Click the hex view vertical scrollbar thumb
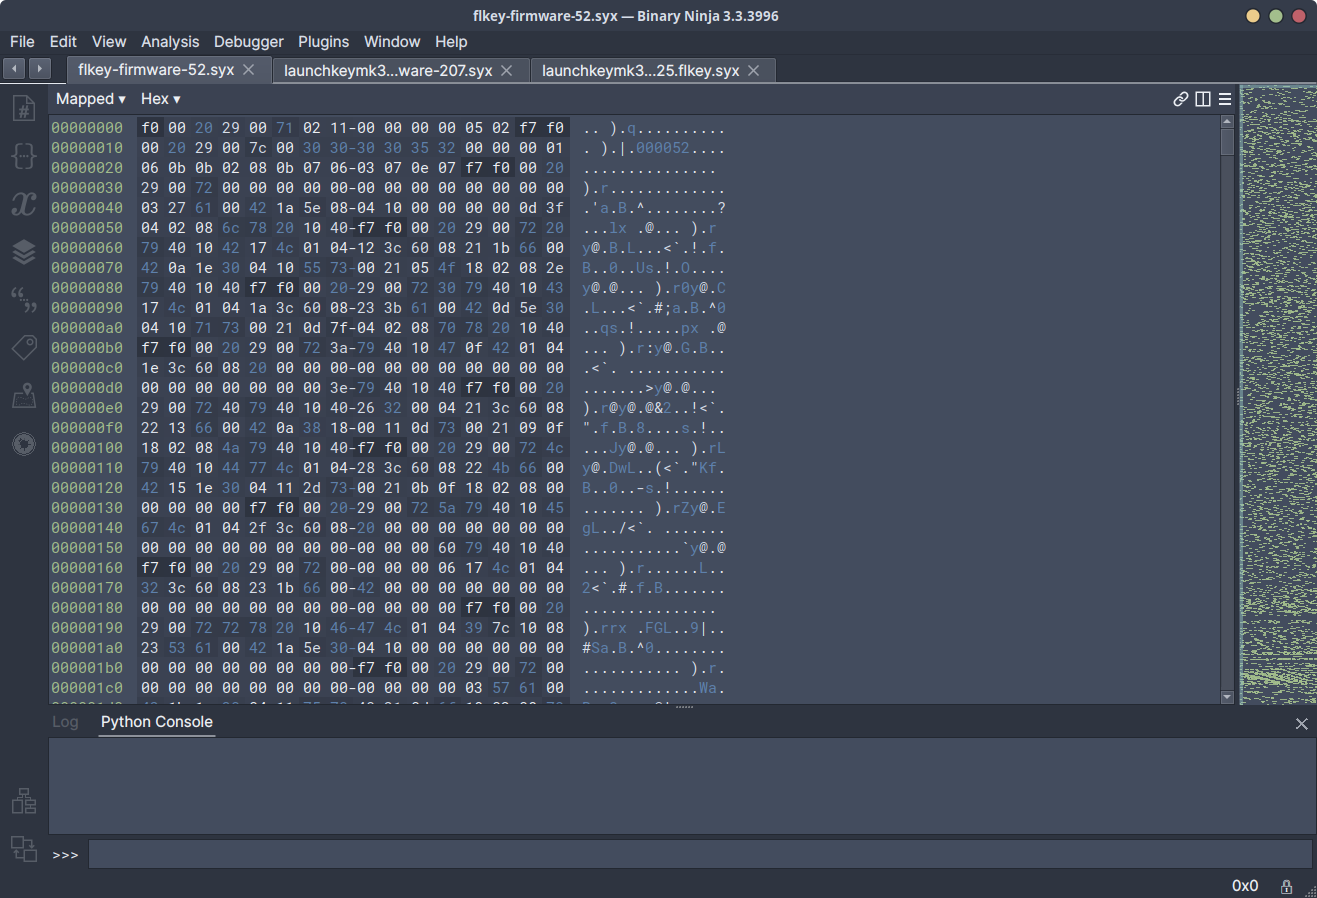The image size is (1317, 898). [1227, 141]
